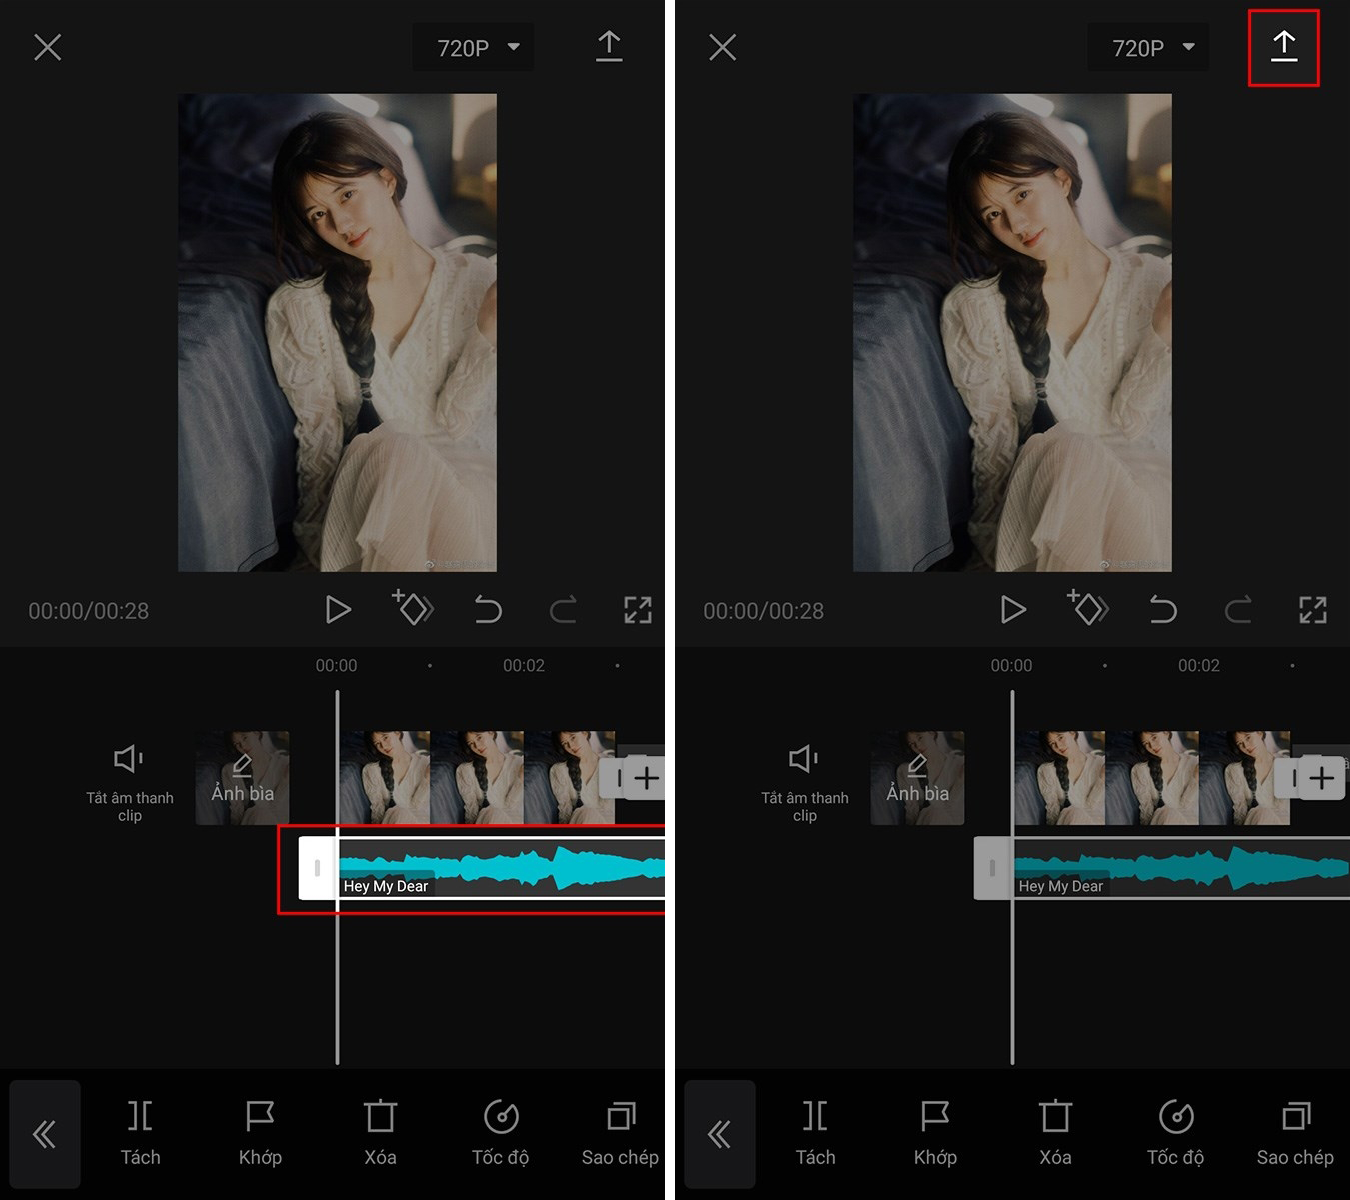
Task: Add a new clip with plus, right screen
Action: (1321, 778)
